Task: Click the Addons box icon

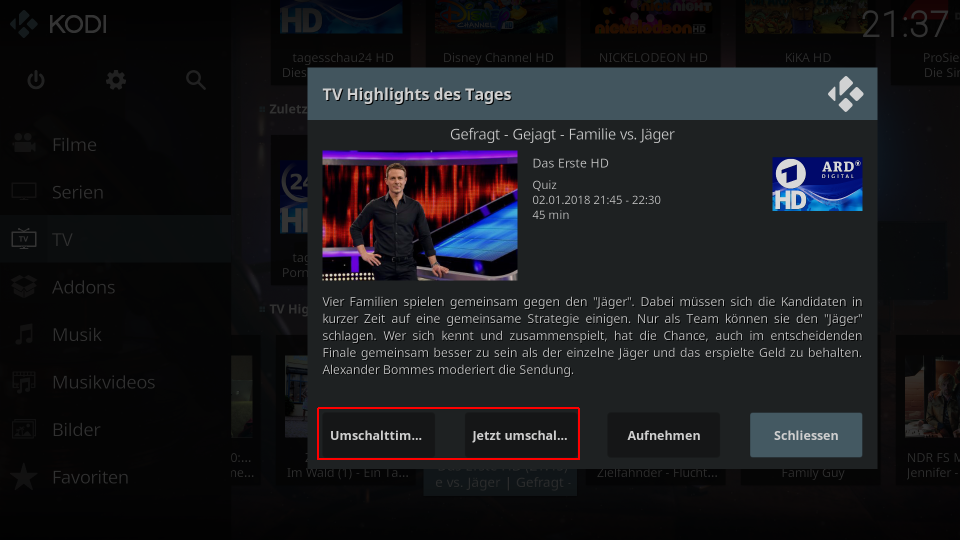Action: pos(24,287)
